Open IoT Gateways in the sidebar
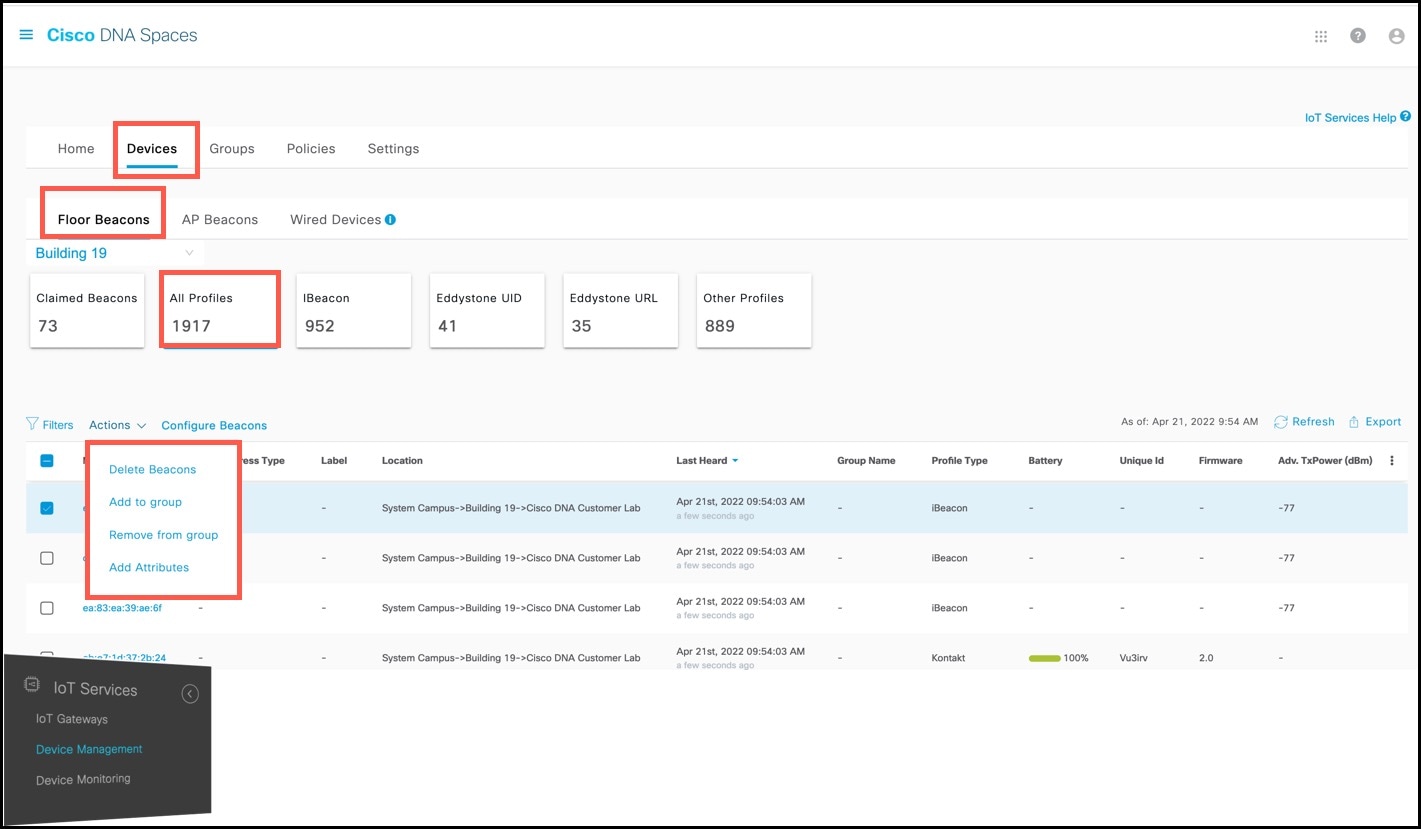Screen dimensions: 1421x829 72,719
